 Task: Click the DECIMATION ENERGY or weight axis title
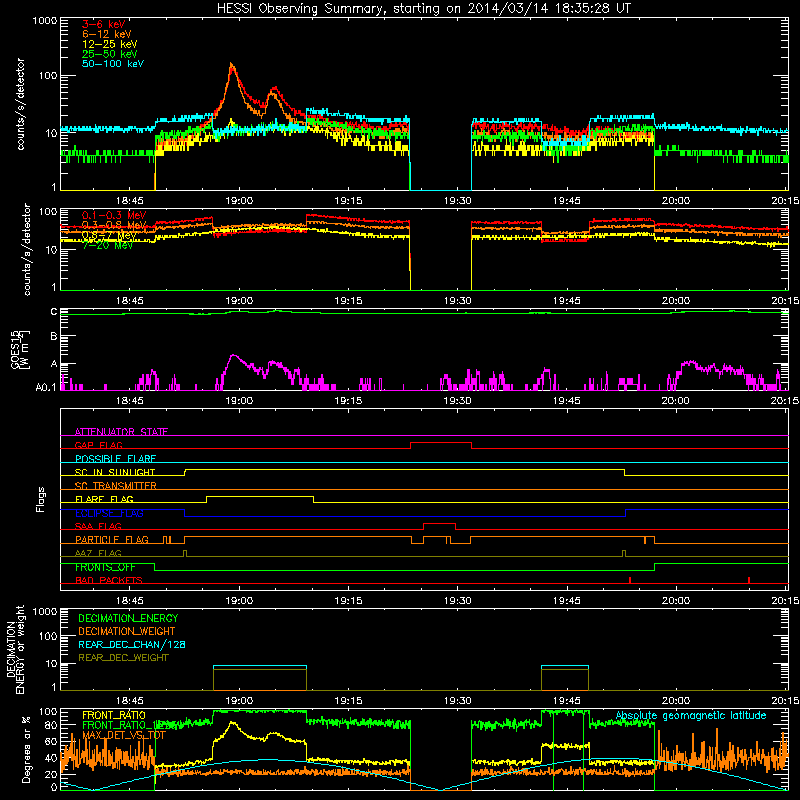pyautogui.click(x=15, y=649)
